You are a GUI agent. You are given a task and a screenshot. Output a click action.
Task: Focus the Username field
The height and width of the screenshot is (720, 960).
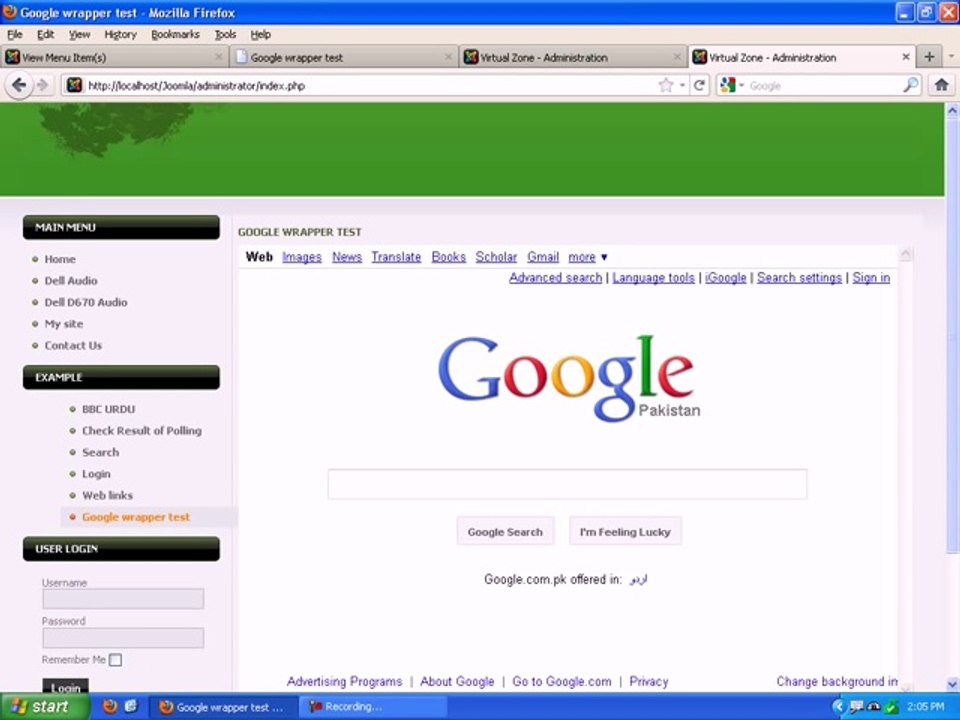point(123,598)
